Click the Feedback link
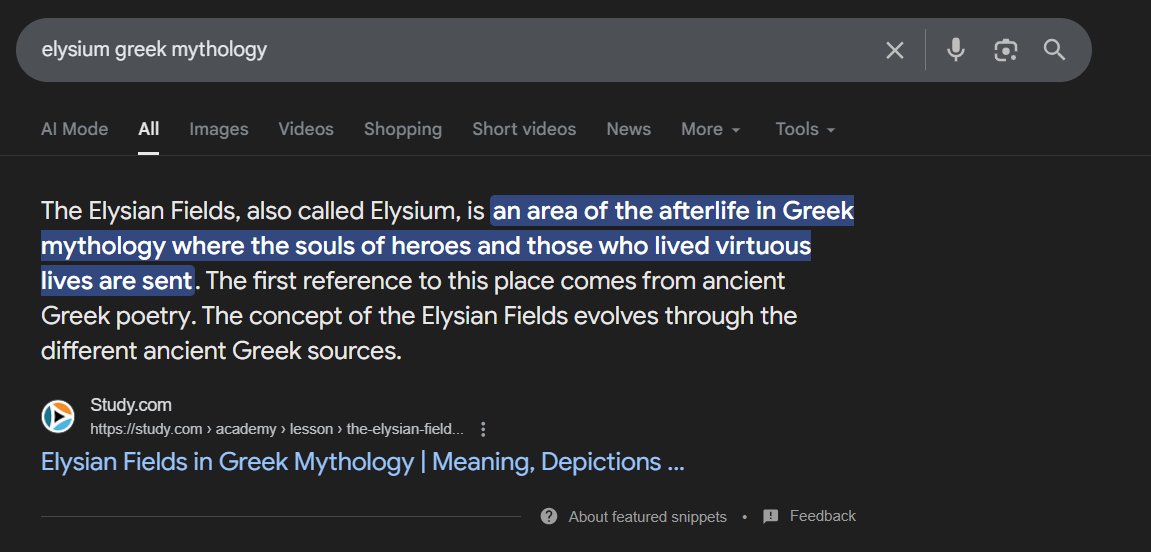Image resolution: width=1151 pixels, height=552 pixels. tap(822, 516)
